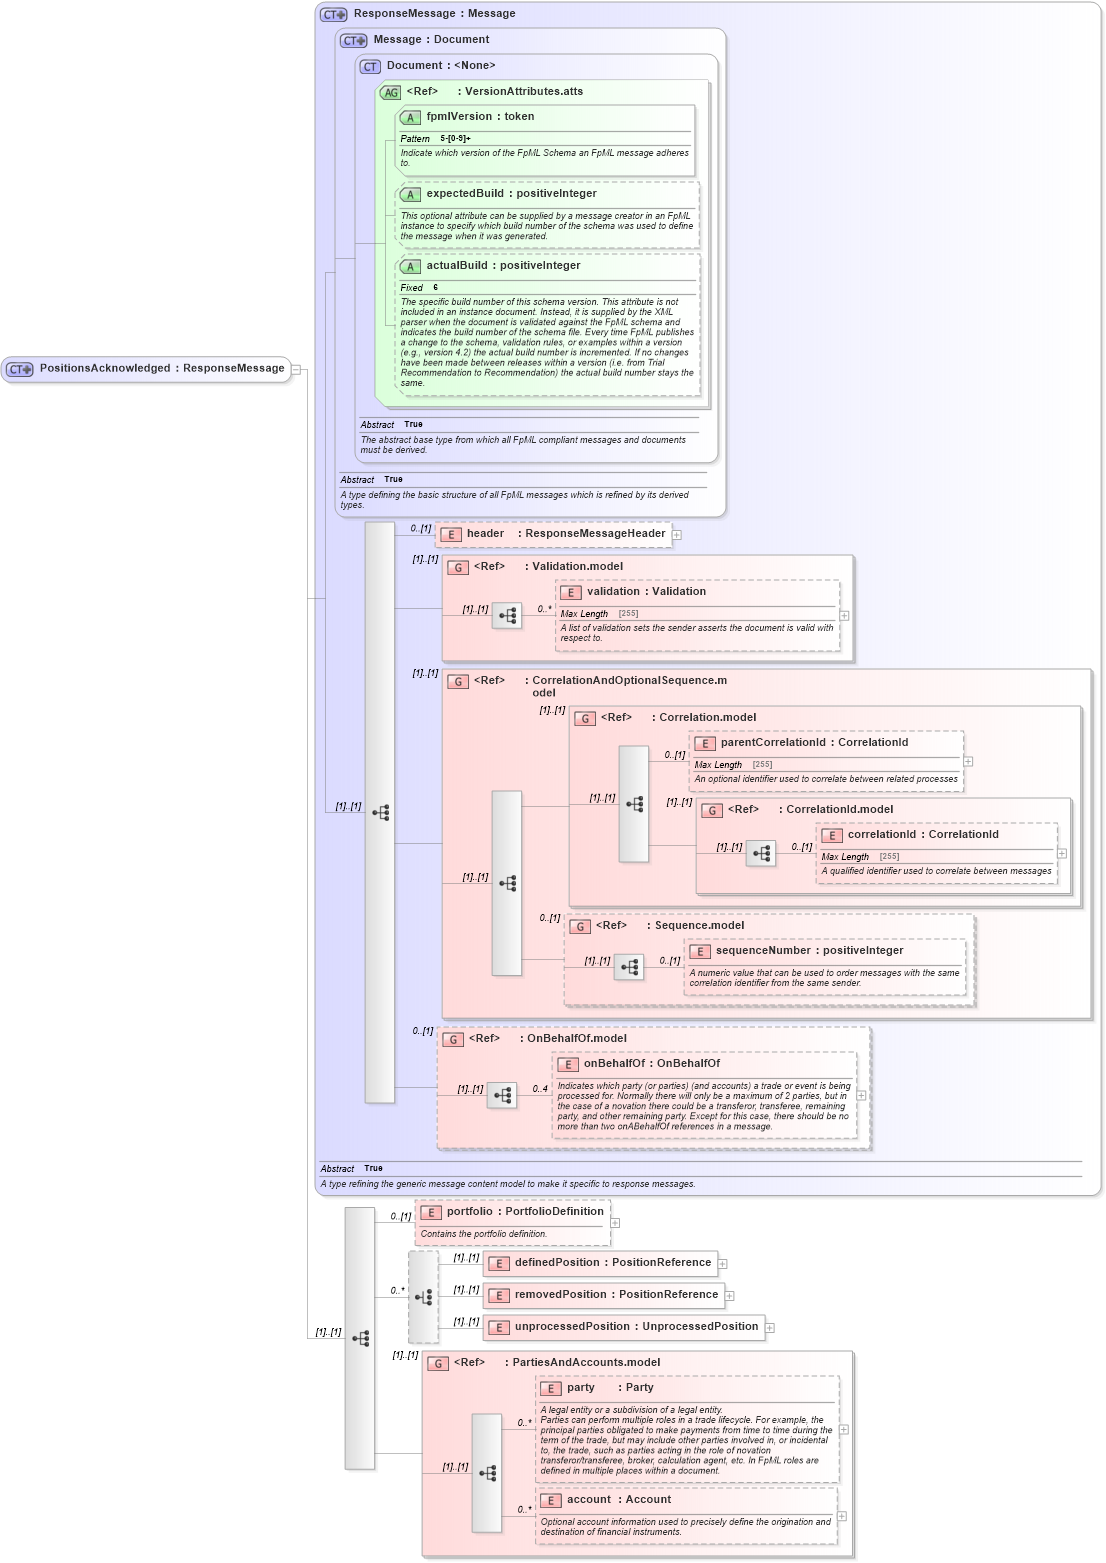The height and width of the screenshot is (1563, 1106).
Task: Click the 'PositionsAcknowledged : ResponseMessage' label
Action: pyautogui.click(x=162, y=368)
